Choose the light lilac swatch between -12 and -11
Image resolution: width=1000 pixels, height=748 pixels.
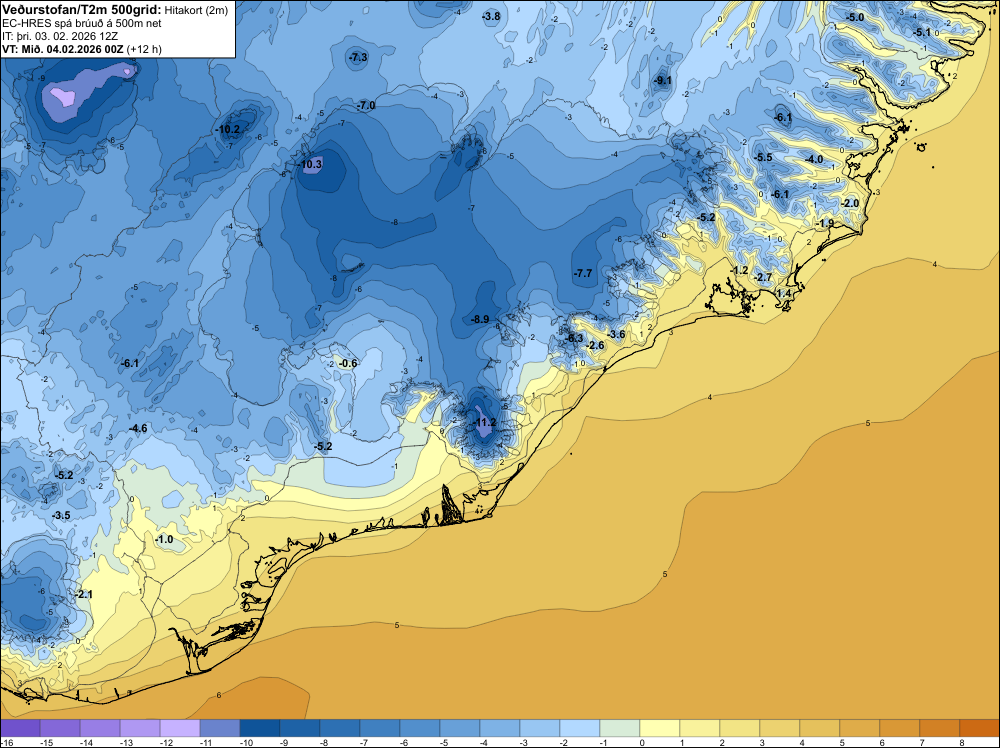(180, 728)
